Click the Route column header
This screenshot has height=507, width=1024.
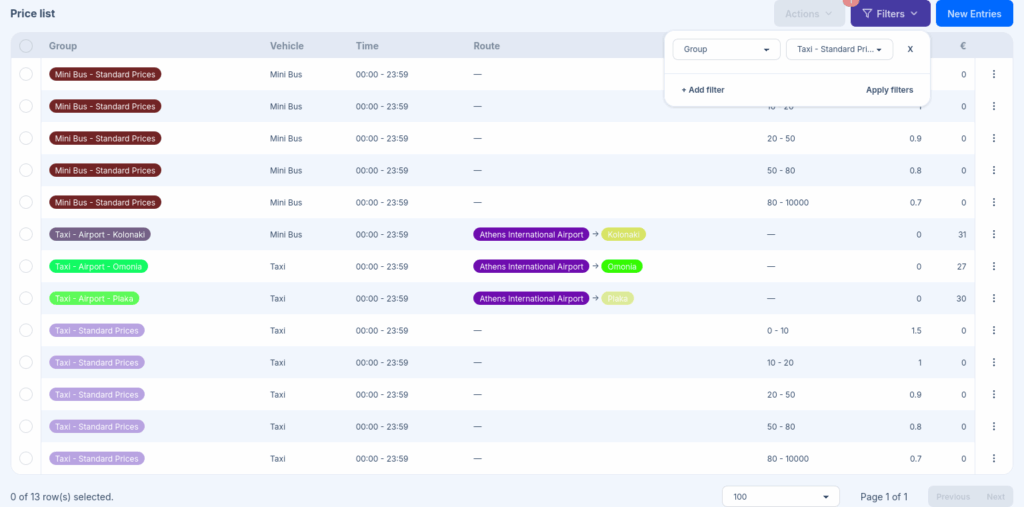tap(487, 46)
